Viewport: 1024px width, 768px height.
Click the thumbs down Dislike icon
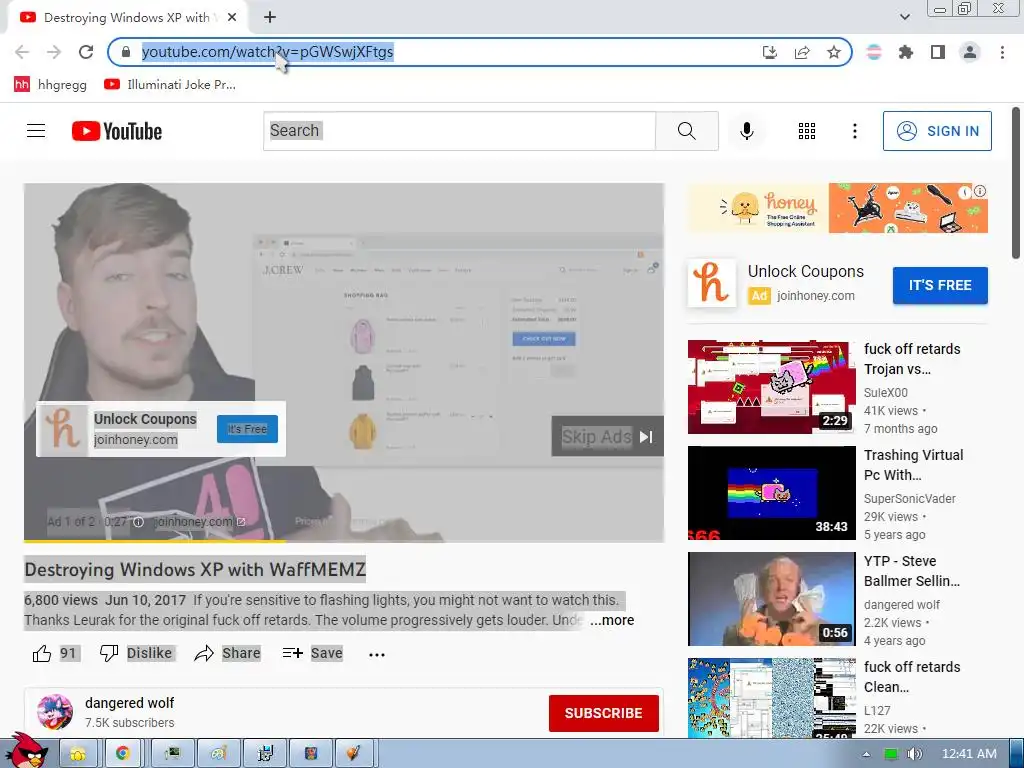(x=108, y=653)
